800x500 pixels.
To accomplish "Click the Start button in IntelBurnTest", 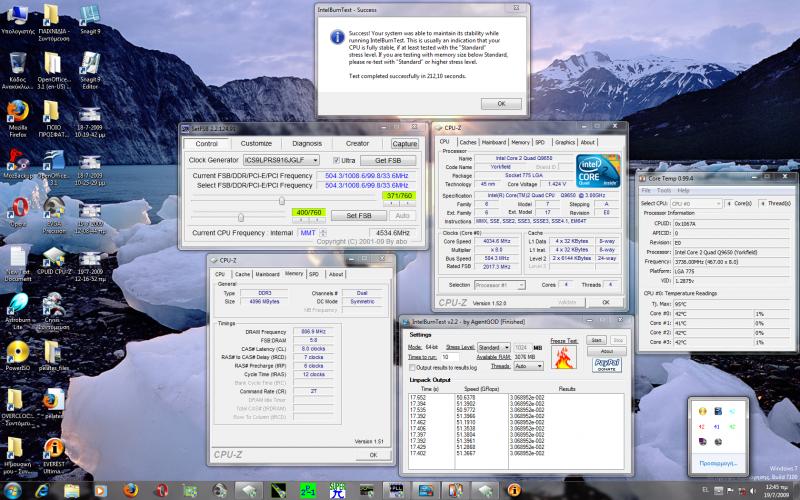I will [x=596, y=340].
